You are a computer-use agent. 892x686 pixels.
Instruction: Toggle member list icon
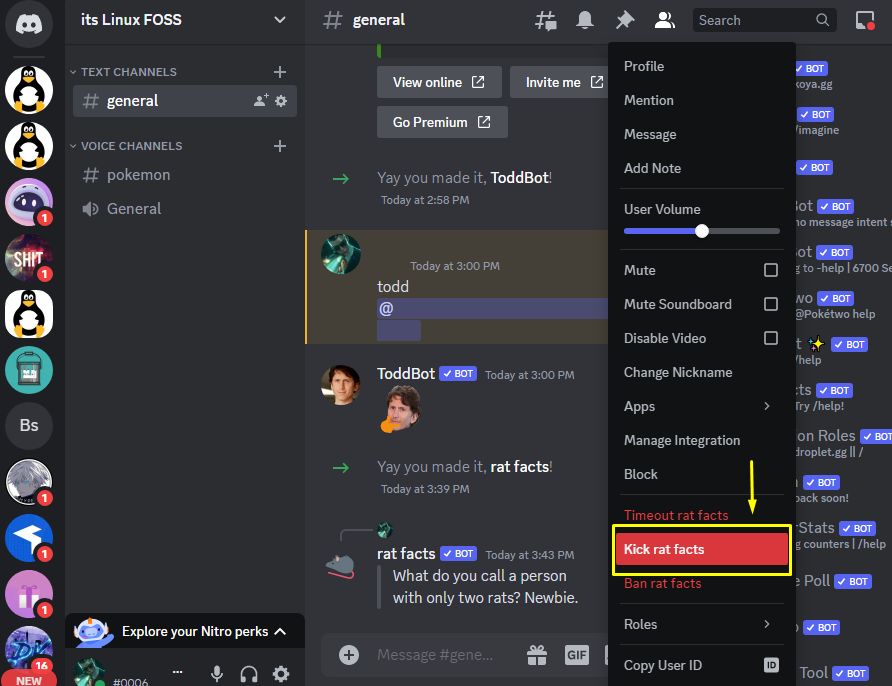click(664, 20)
